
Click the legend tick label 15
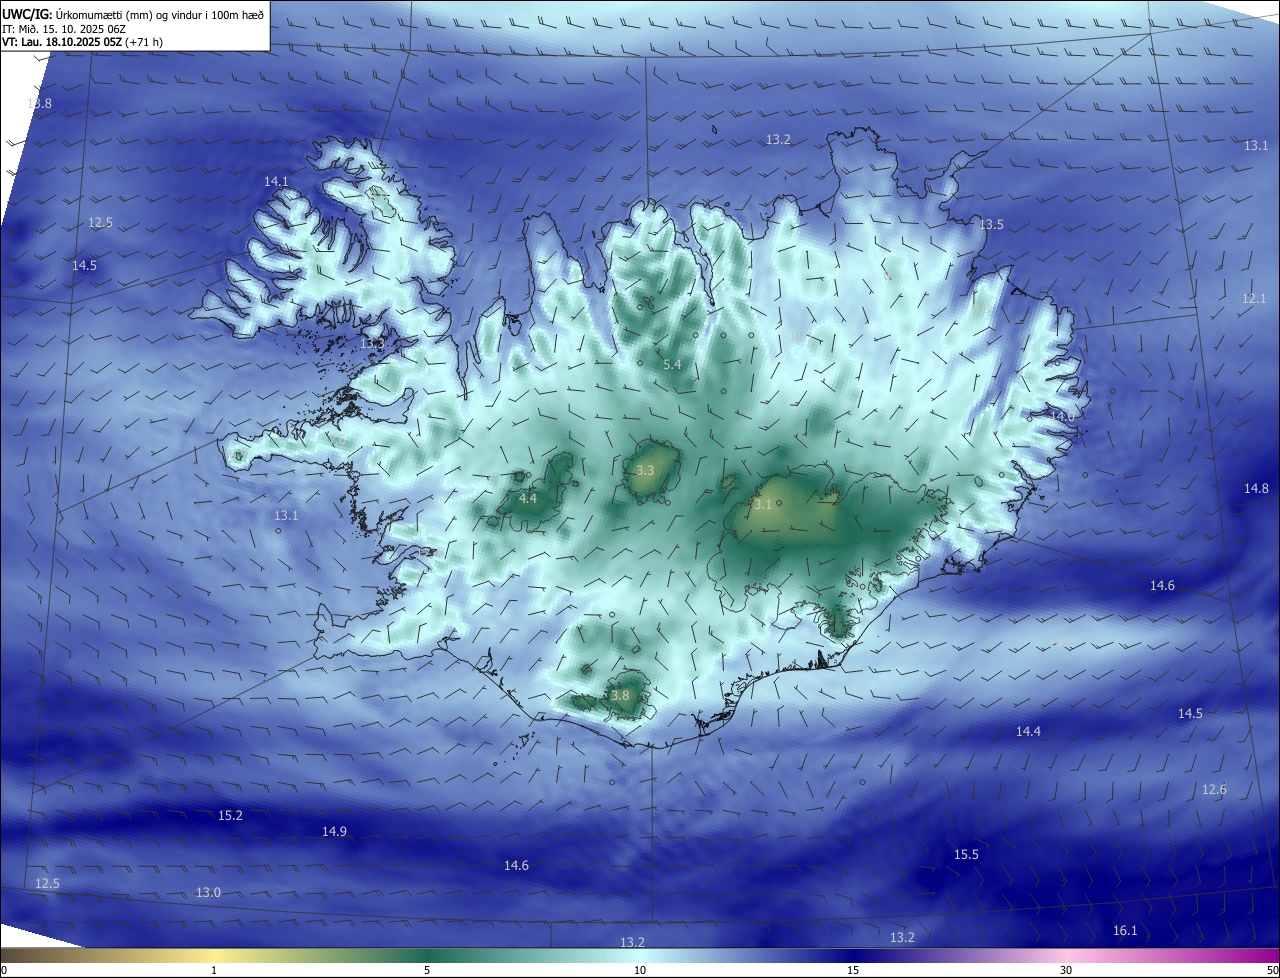tap(853, 970)
